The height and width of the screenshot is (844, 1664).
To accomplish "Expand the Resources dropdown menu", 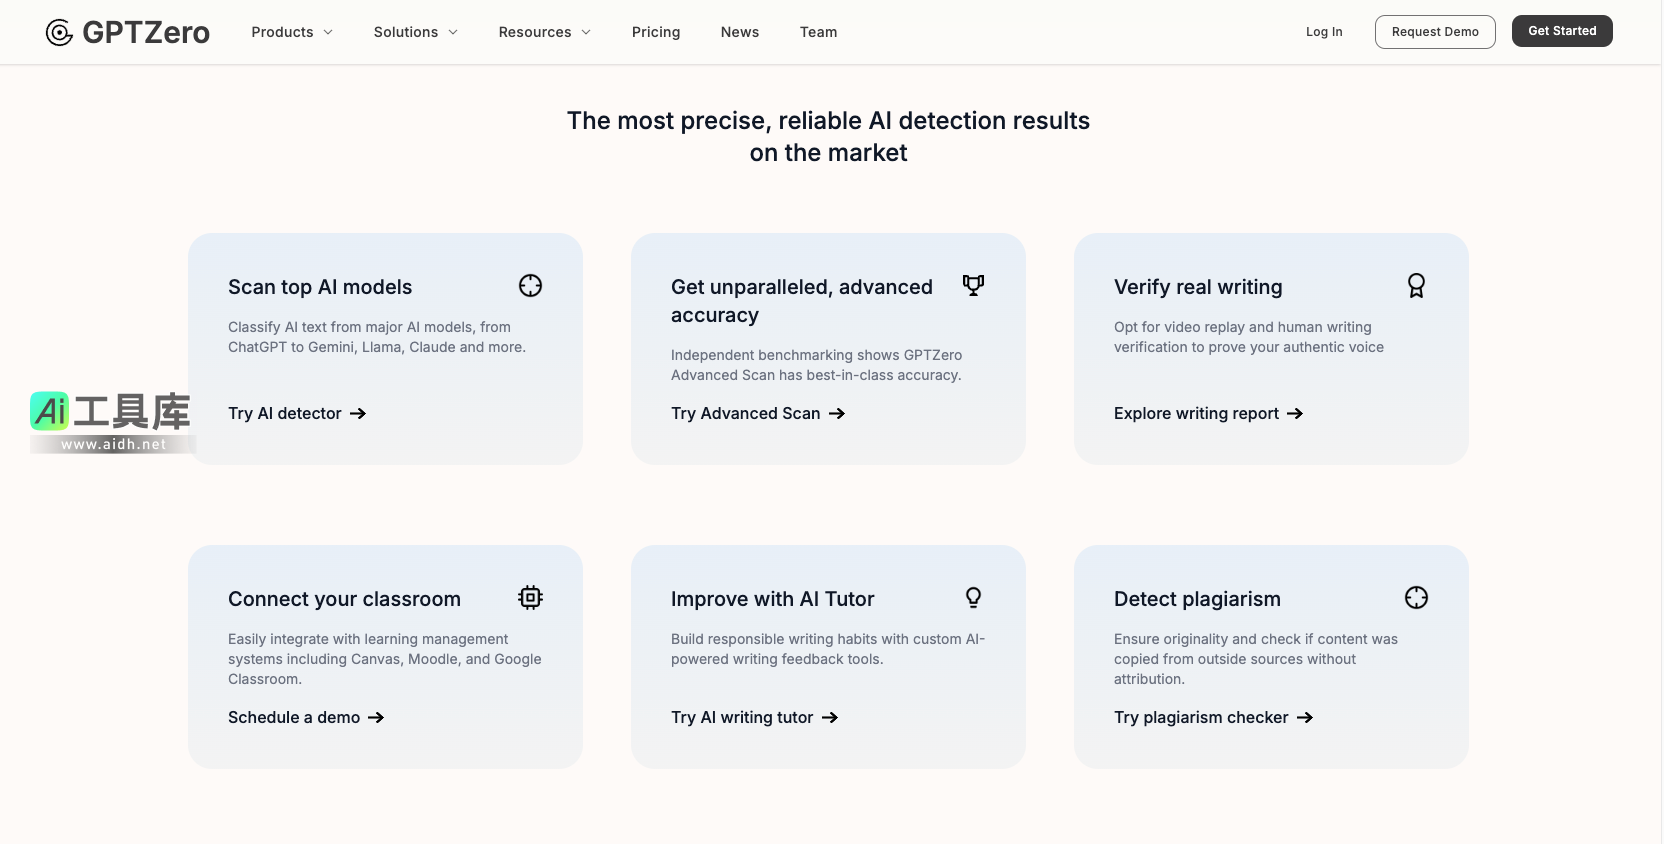I will click(x=544, y=32).
